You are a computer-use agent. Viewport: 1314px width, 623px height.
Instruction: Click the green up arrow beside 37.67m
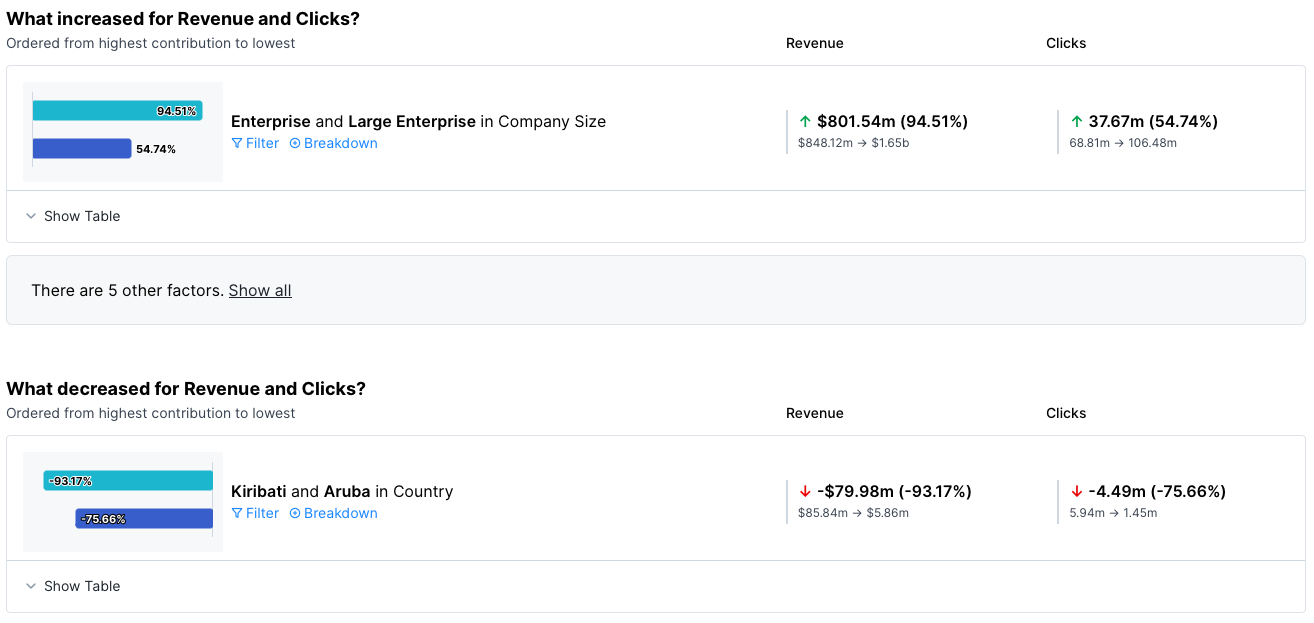[1077, 121]
